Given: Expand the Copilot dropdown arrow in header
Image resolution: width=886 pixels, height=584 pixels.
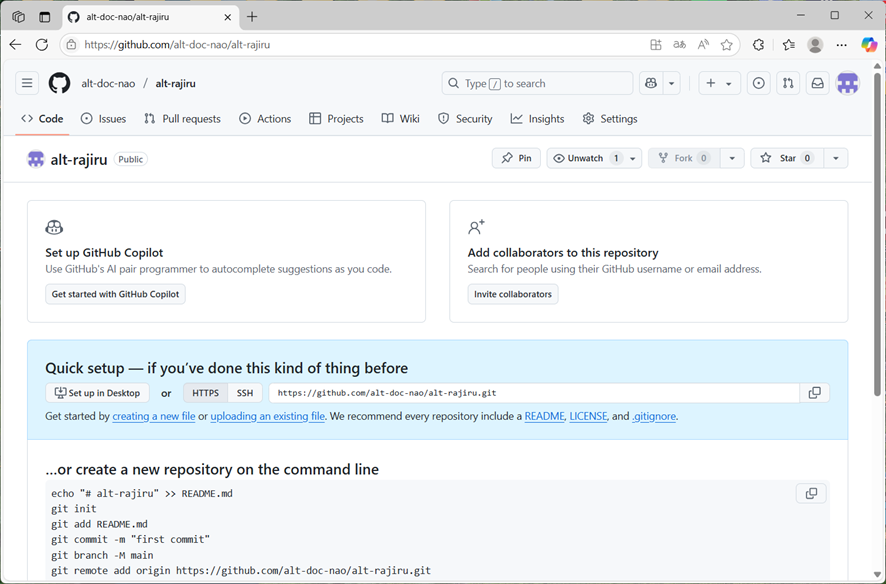Looking at the screenshot, I should pos(671,84).
